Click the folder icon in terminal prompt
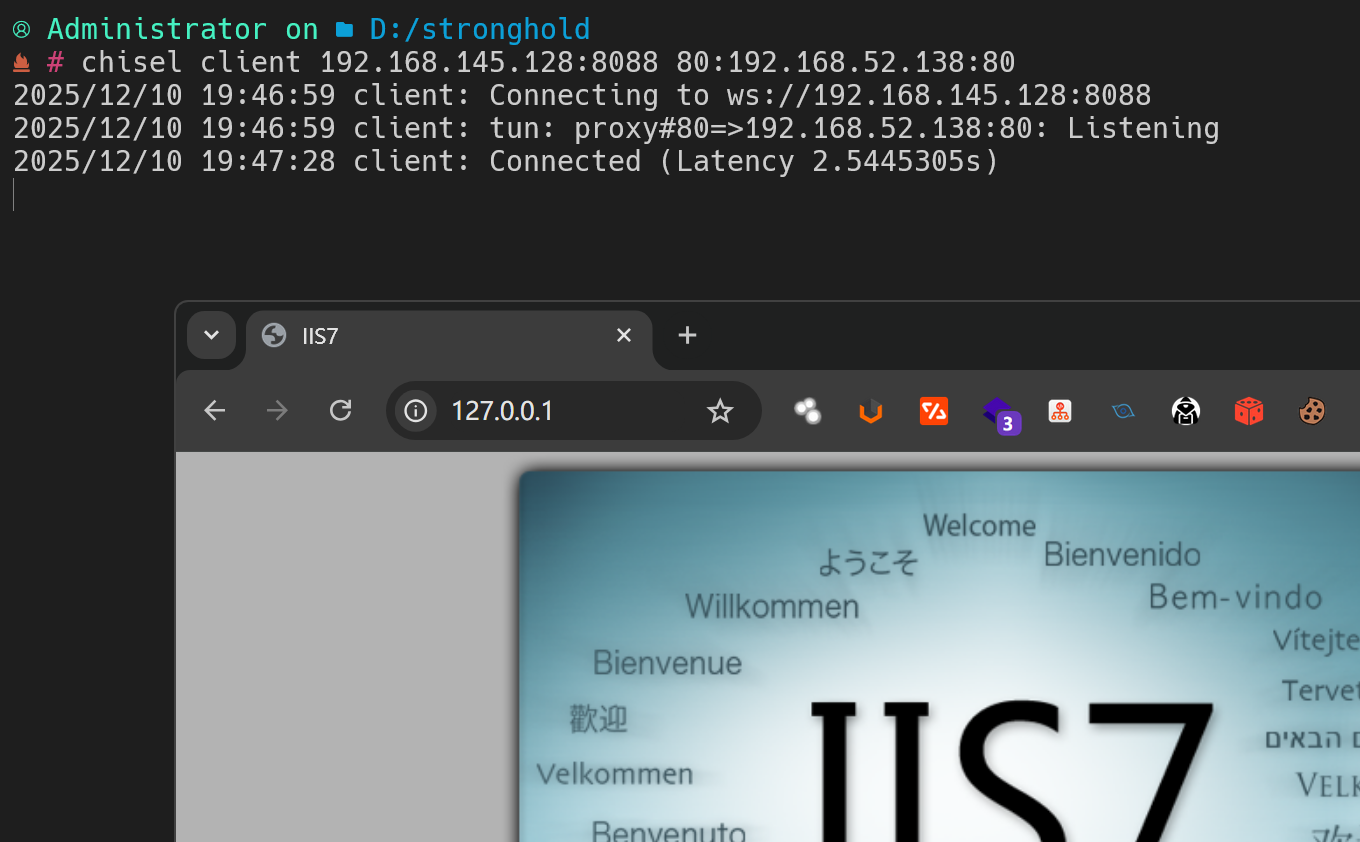This screenshot has width=1360, height=842. pyautogui.click(x=345, y=29)
